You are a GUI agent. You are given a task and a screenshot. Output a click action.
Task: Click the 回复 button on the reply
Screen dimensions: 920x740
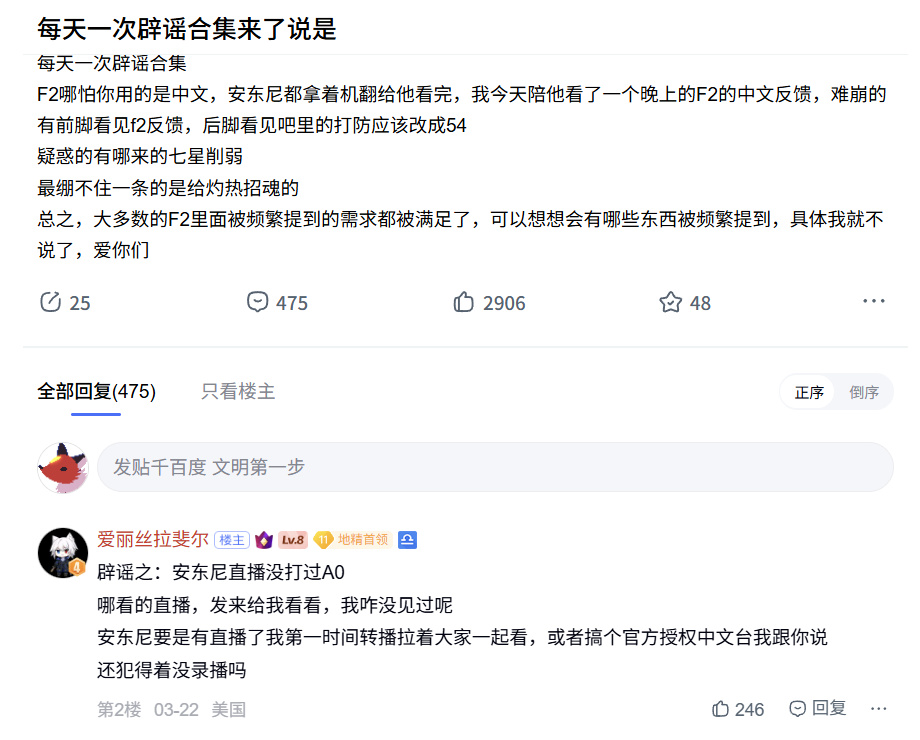(818, 708)
